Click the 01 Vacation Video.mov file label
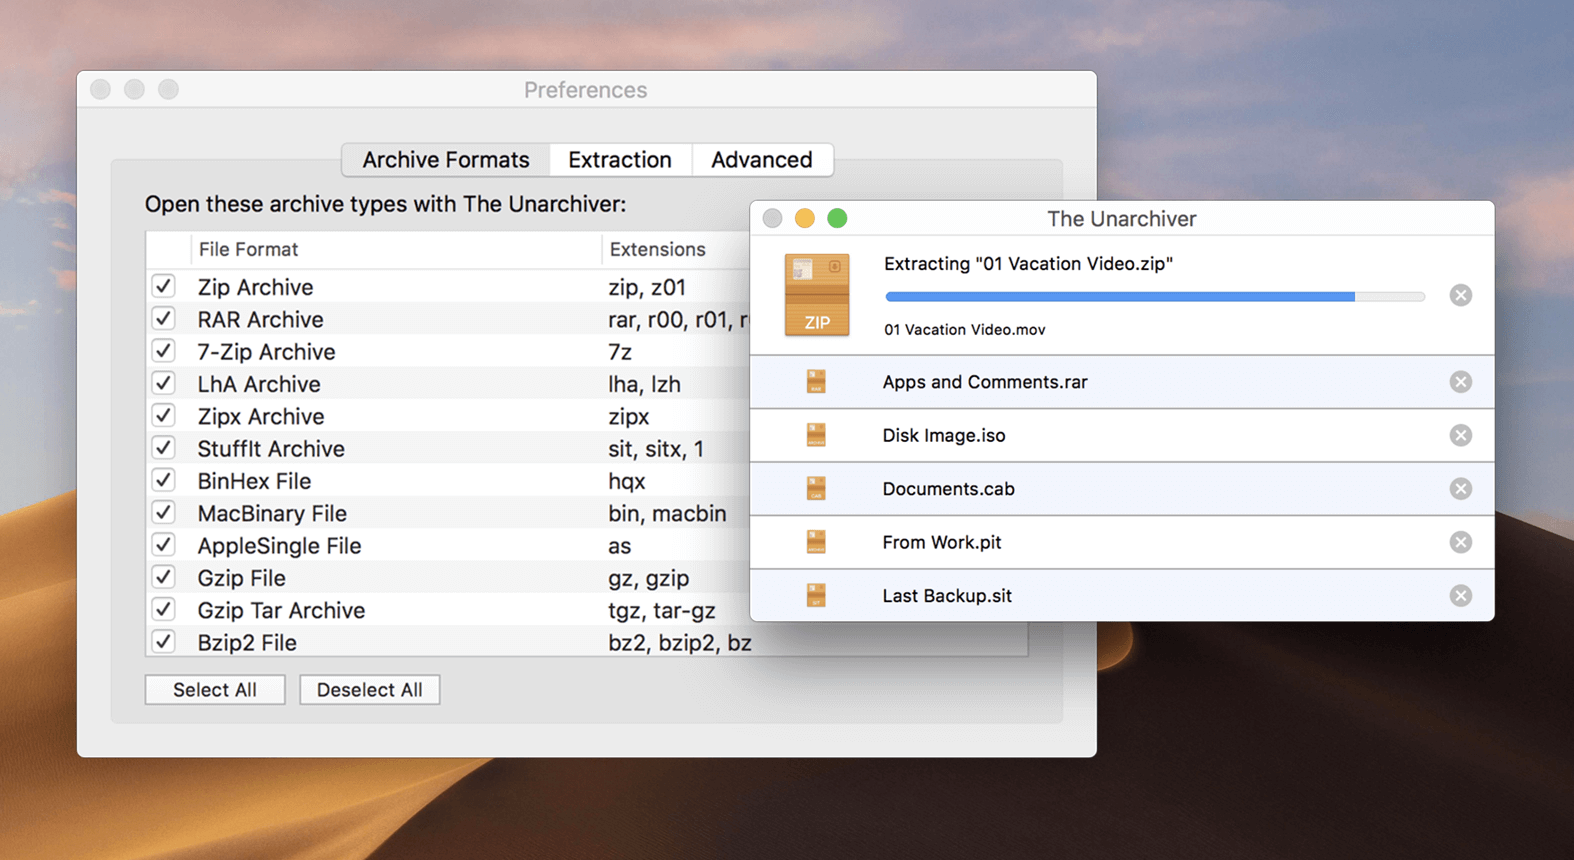 click(964, 329)
